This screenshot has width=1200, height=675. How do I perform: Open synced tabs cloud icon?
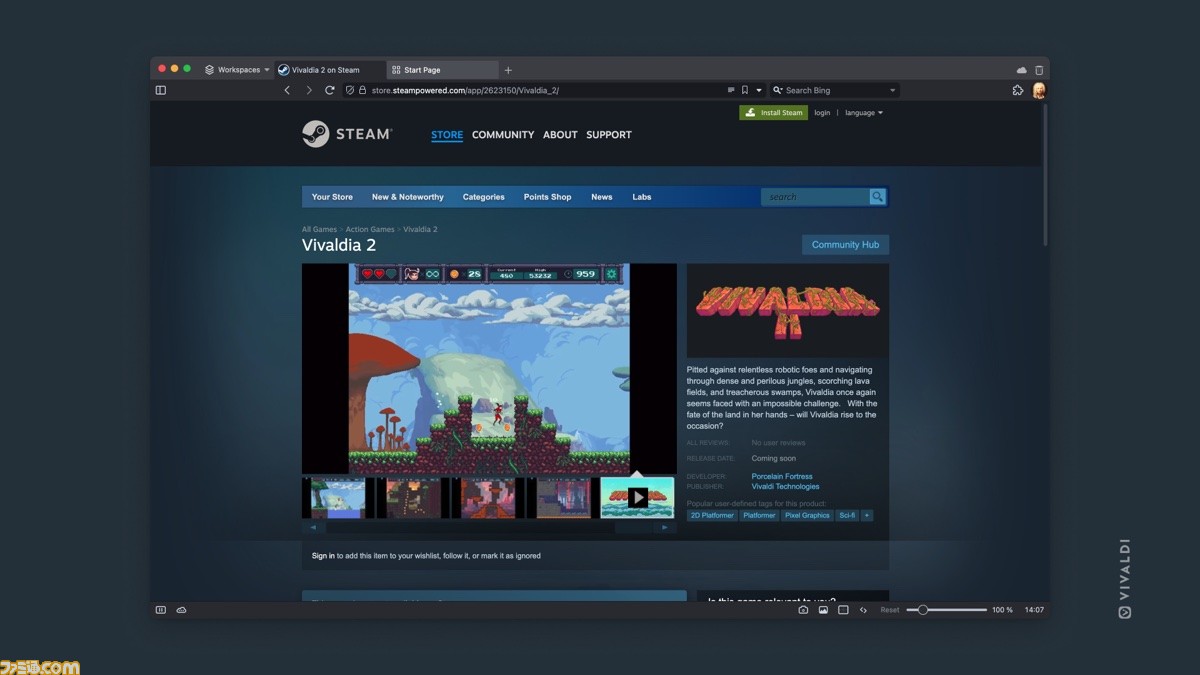(1021, 70)
